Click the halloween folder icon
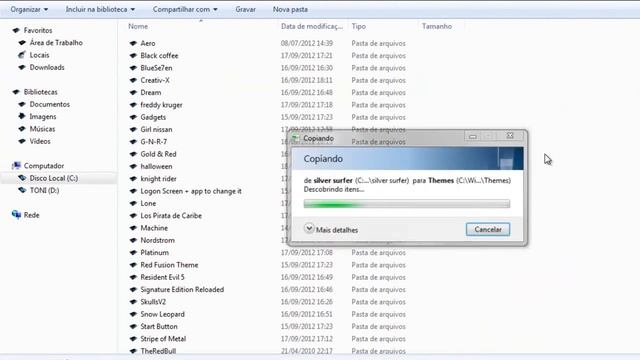Screen dimensions: 640x360 pyautogui.click(x=133, y=166)
